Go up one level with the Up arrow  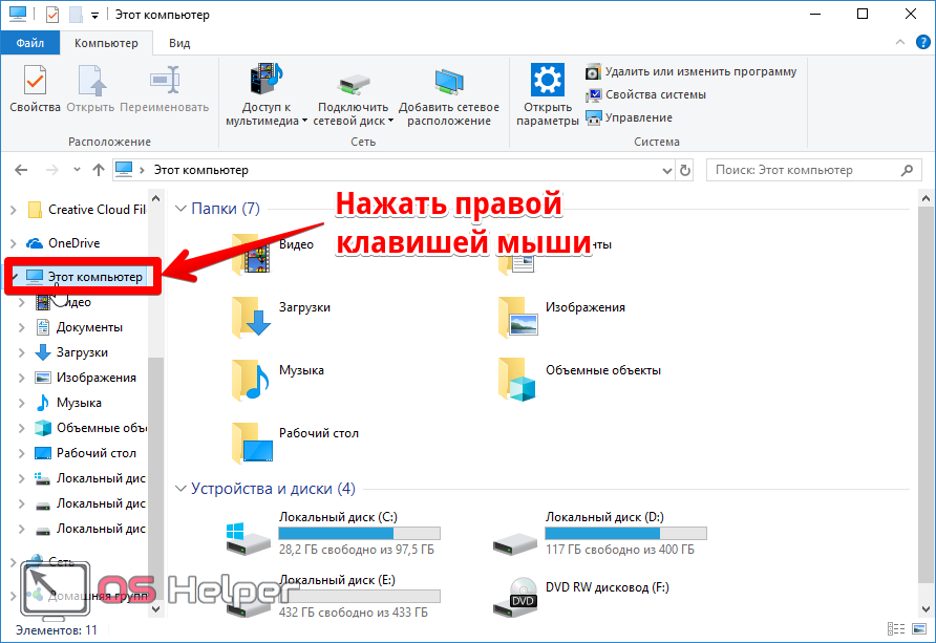[x=98, y=170]
